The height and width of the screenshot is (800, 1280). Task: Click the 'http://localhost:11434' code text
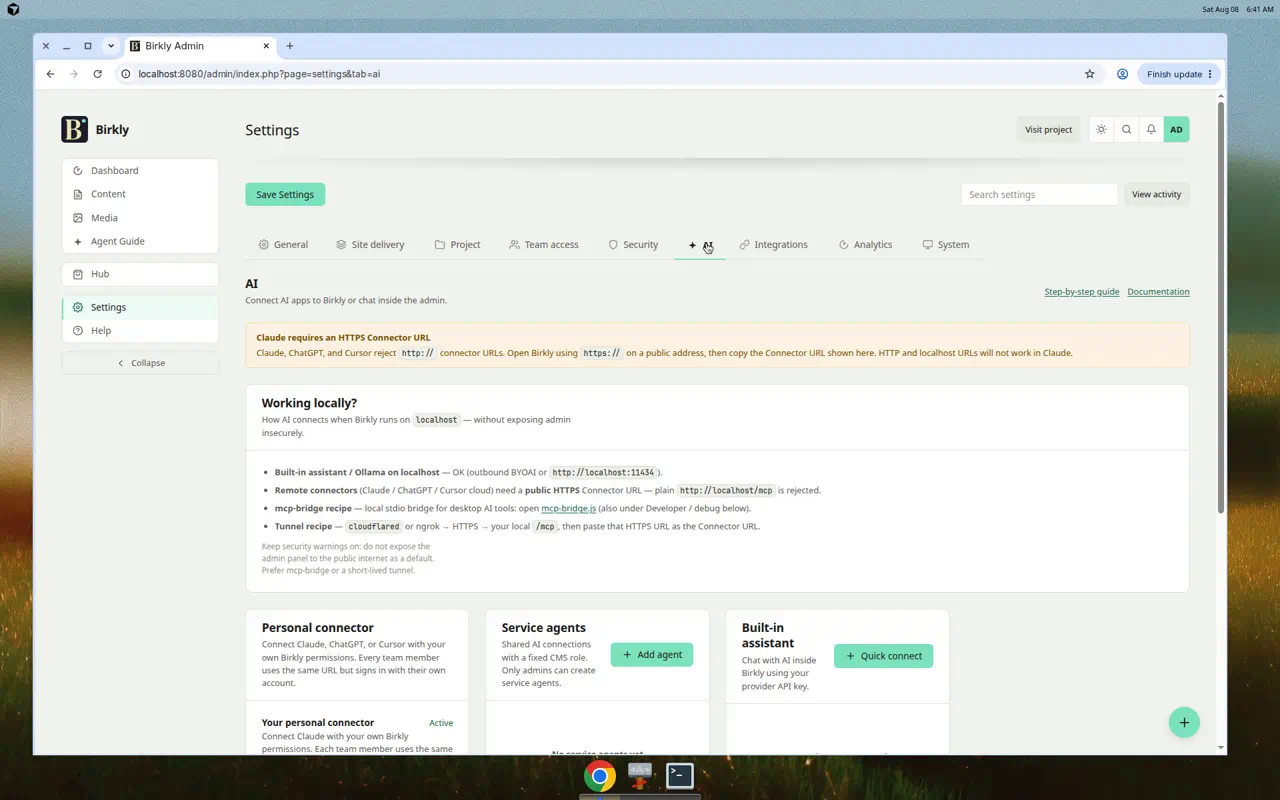(x=603, y=473)
